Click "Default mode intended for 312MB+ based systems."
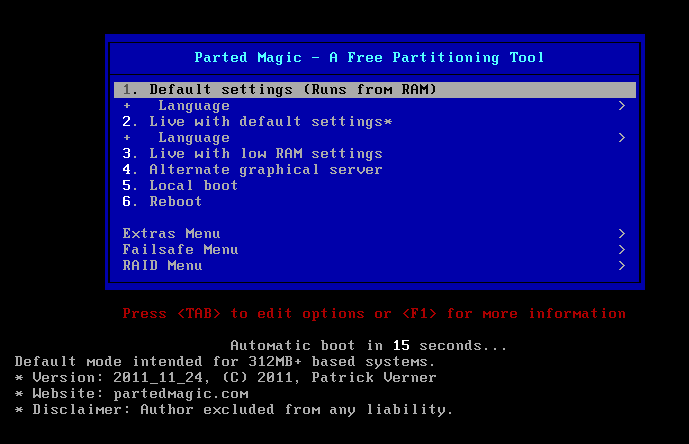Image resolution: width=689 pixels, height=444 pixels. pos(225,362)
